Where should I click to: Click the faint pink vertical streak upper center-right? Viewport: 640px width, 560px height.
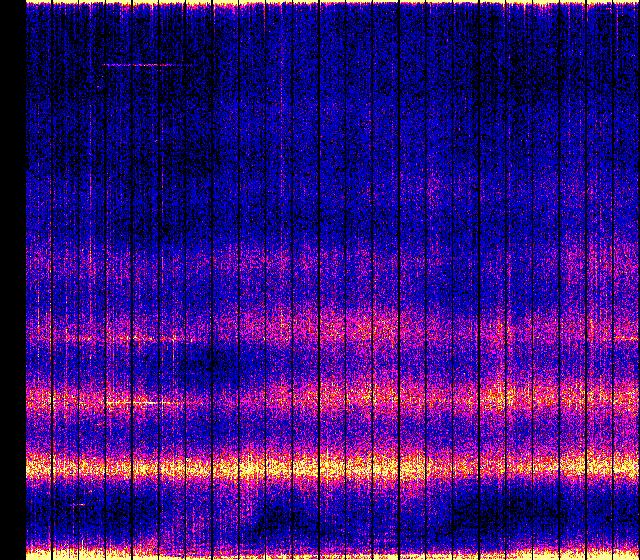[x=433, y=190]
